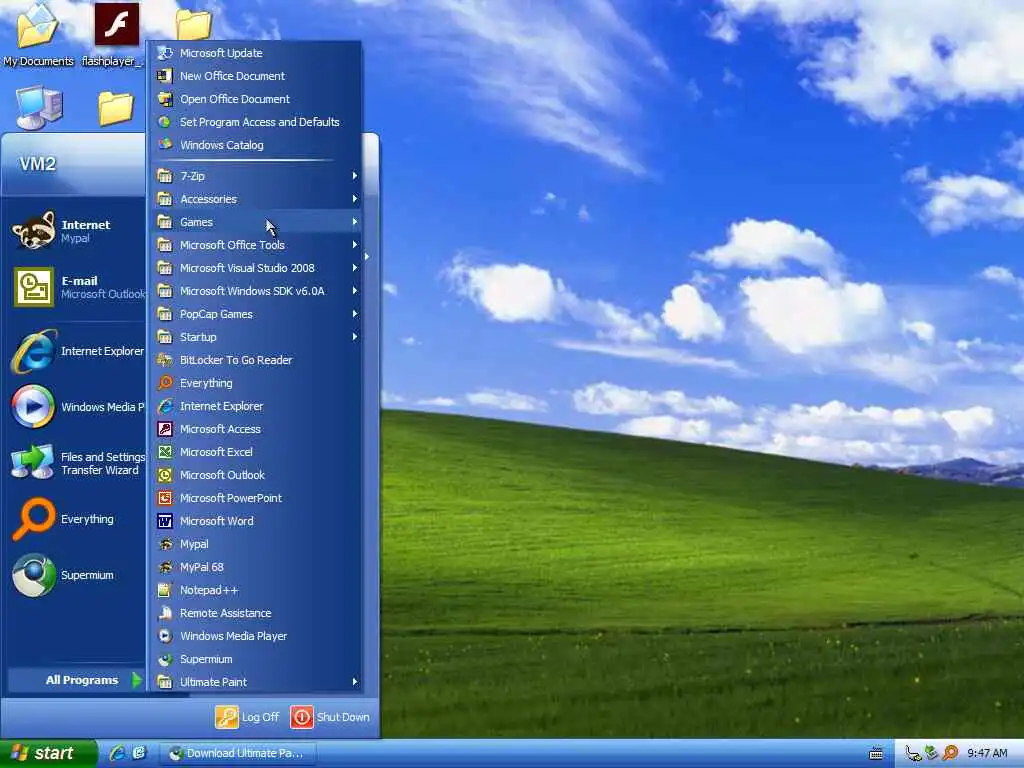
Task: Open the Internet Mypal pinned item
Action: pos(75,231)
